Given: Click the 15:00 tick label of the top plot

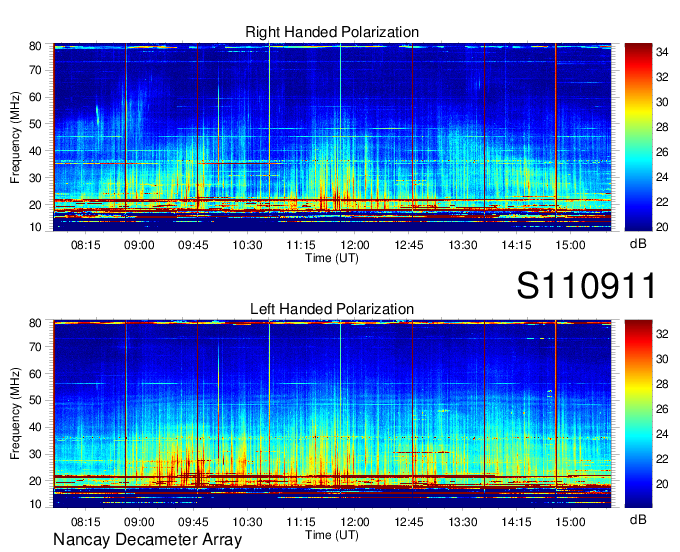Looking at the screenshot, I should [x=570, y=245].
